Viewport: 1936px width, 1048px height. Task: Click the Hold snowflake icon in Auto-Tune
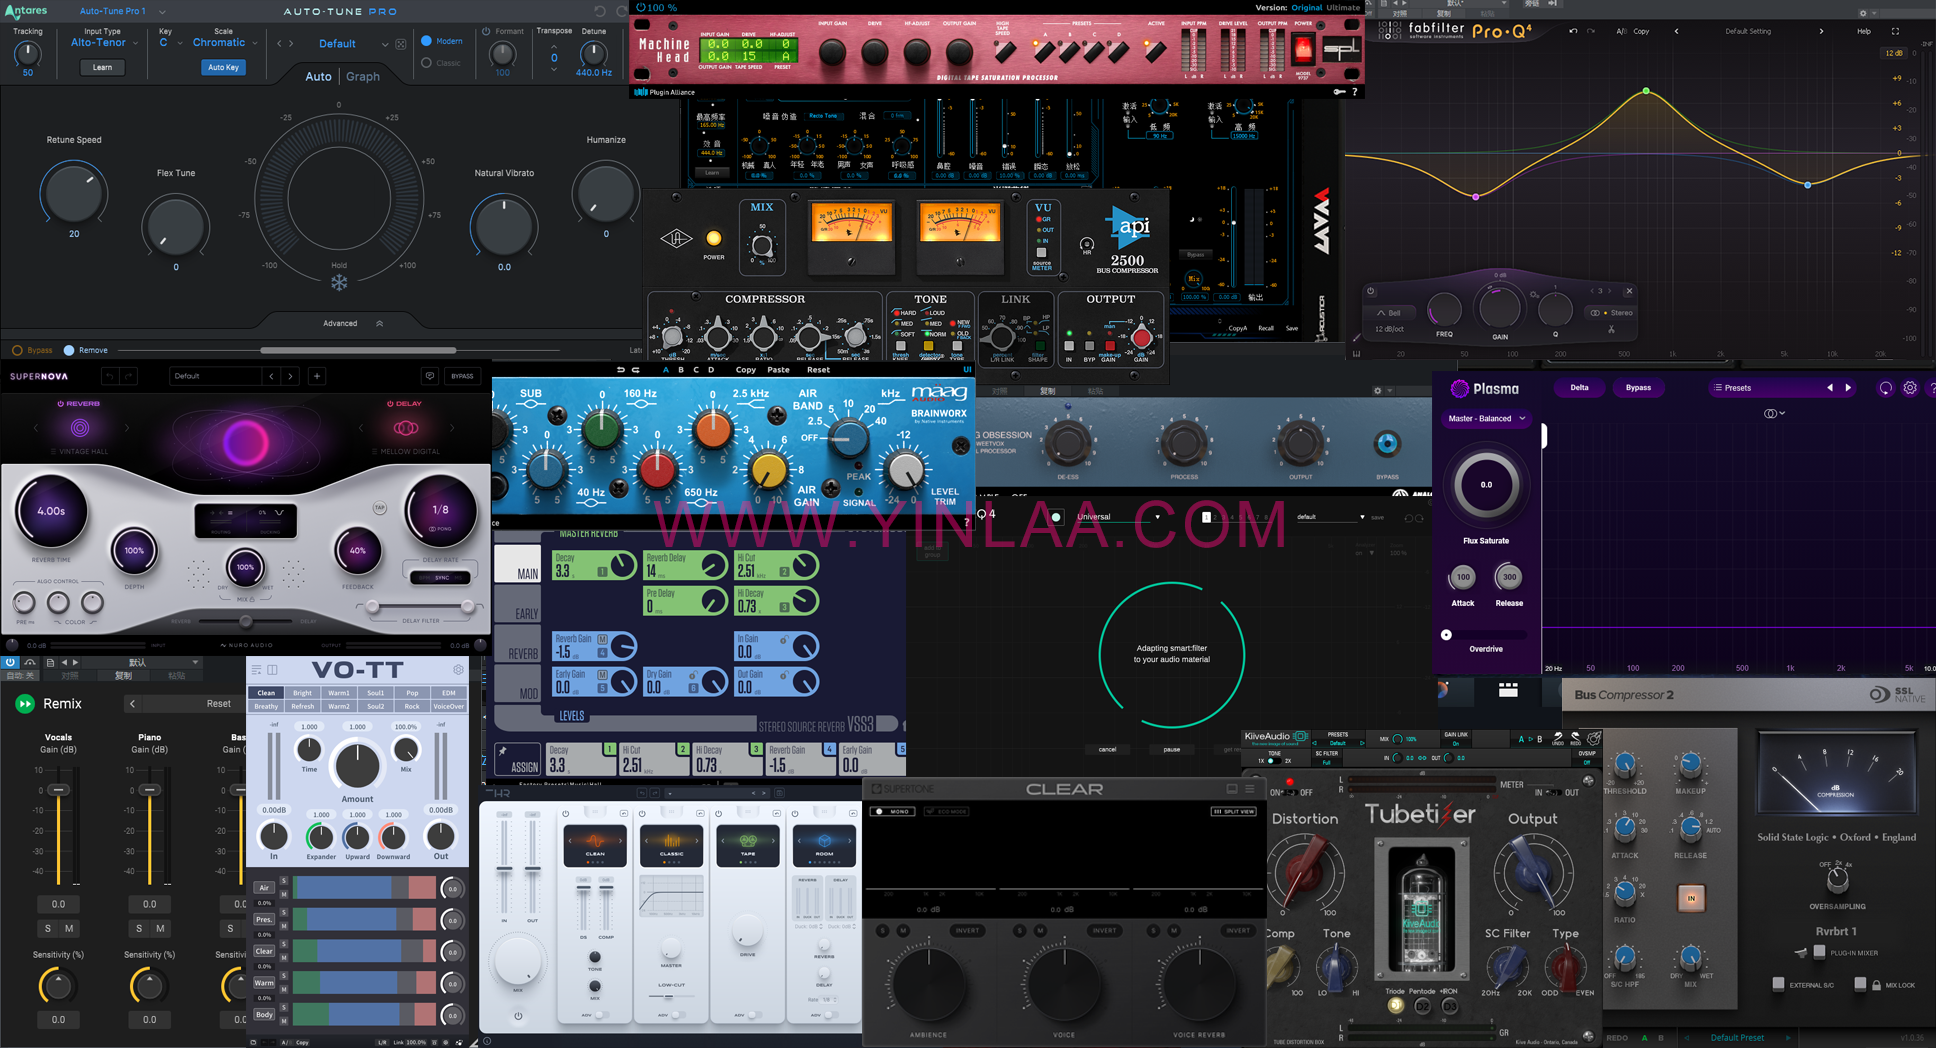339,283
